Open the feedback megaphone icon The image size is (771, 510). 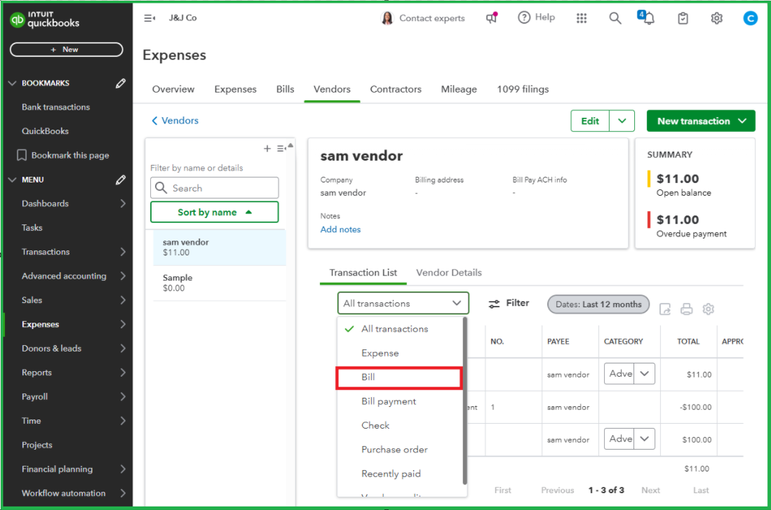(x=491, y=18)
